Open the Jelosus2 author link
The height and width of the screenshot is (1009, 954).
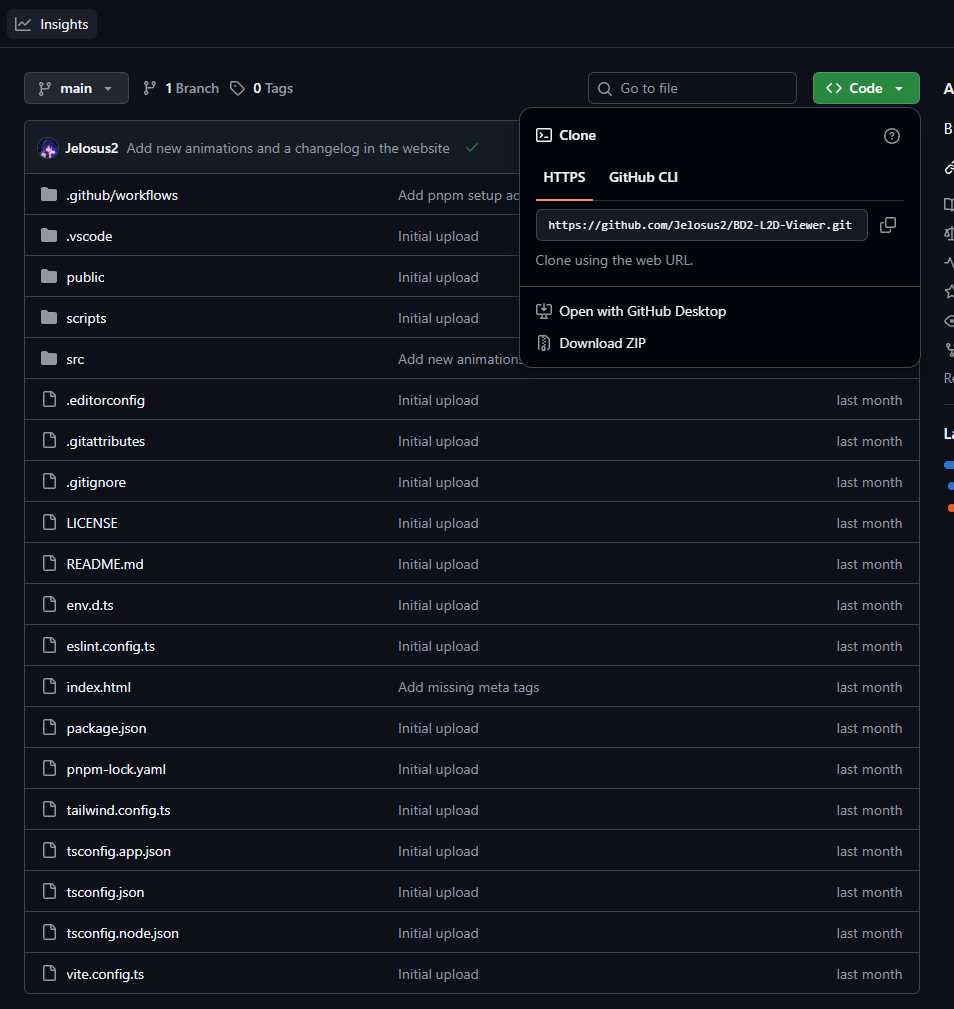point(91,149)
